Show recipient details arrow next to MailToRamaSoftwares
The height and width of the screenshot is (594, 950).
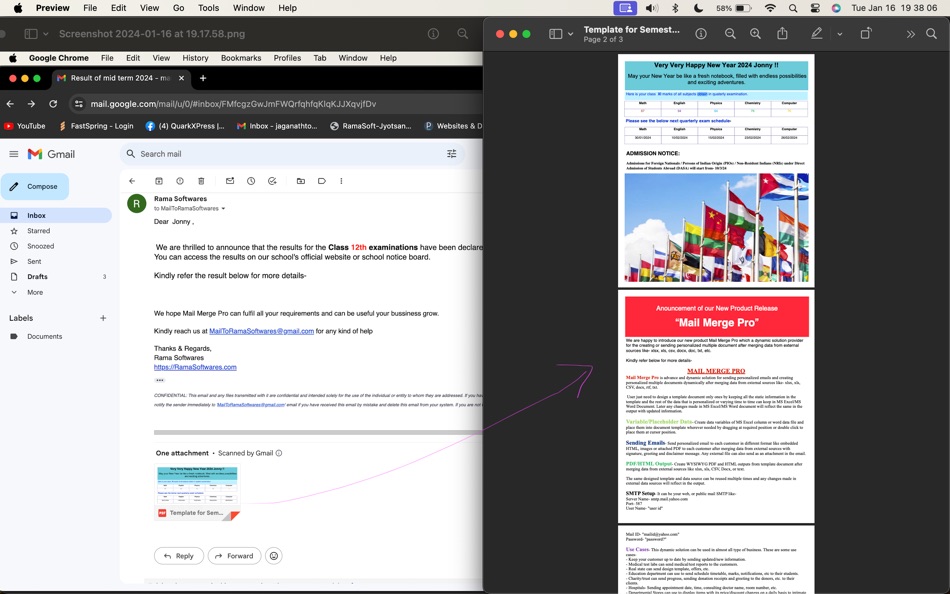pyautogui.click(x=223, y=209)
